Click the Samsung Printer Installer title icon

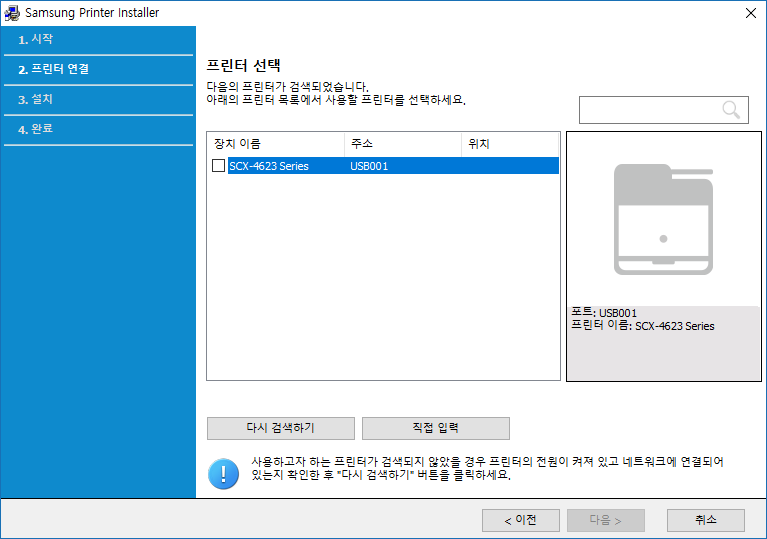click(x=12, y=12)
